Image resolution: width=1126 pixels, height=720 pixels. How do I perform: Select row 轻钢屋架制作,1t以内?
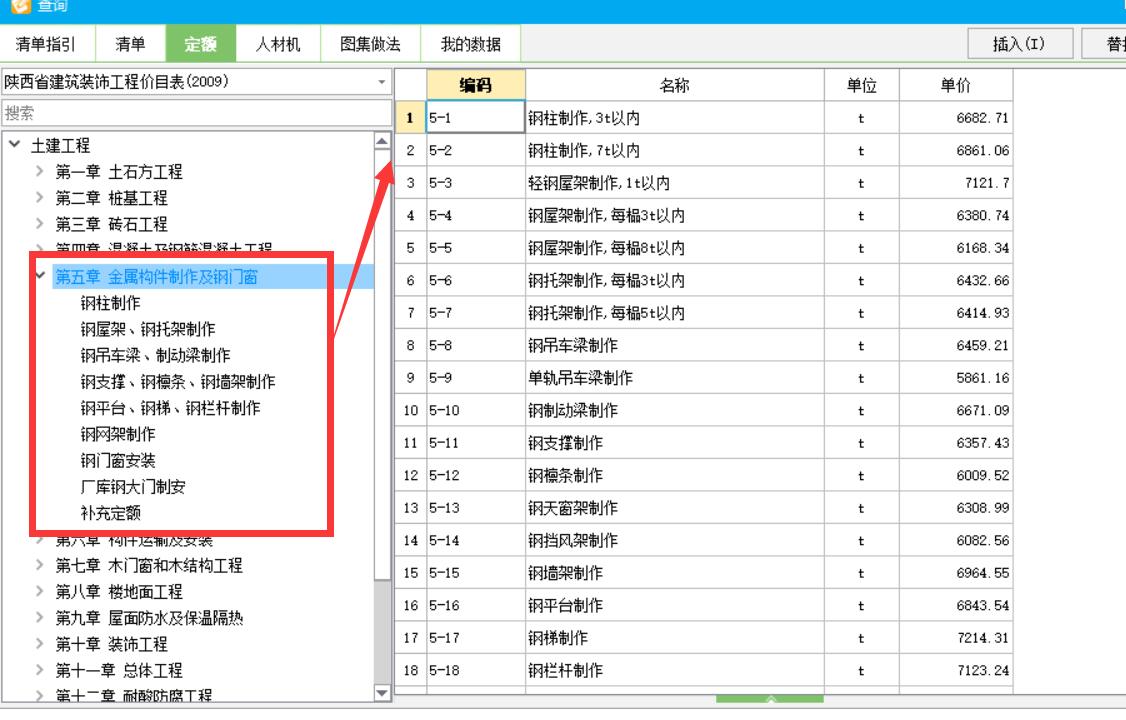pyautogui.click(x=704, y=183)
